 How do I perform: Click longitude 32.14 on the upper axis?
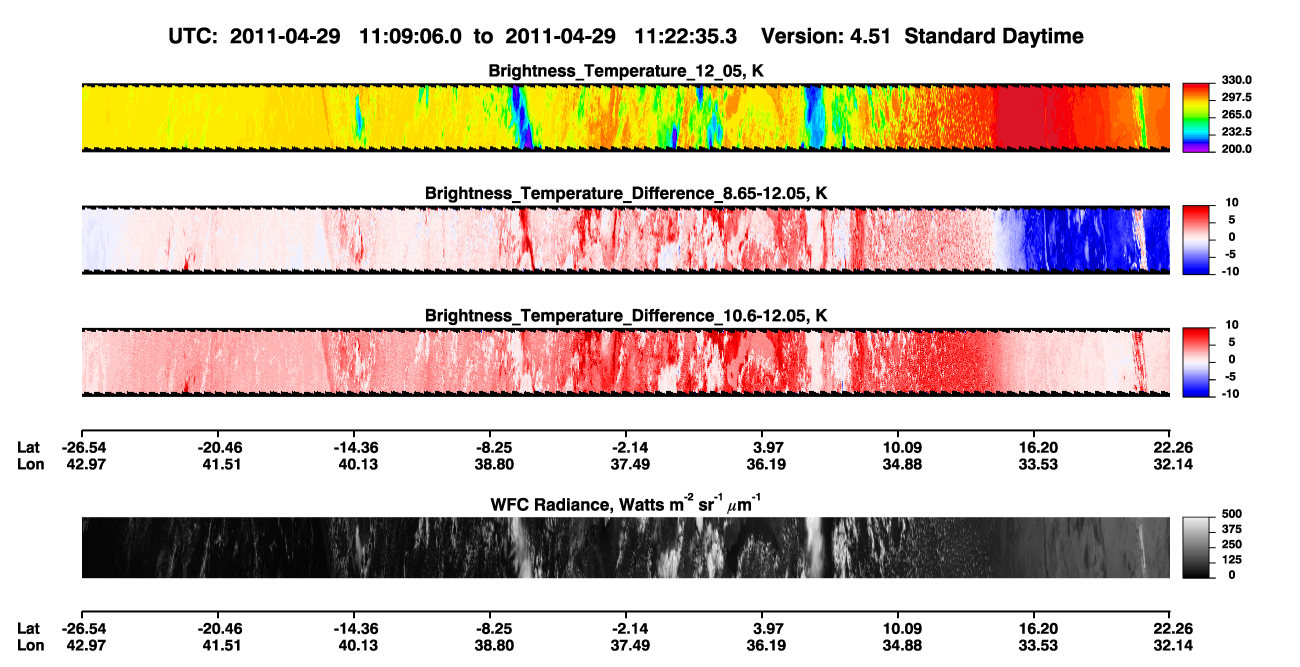click(x=1173, y=463)
